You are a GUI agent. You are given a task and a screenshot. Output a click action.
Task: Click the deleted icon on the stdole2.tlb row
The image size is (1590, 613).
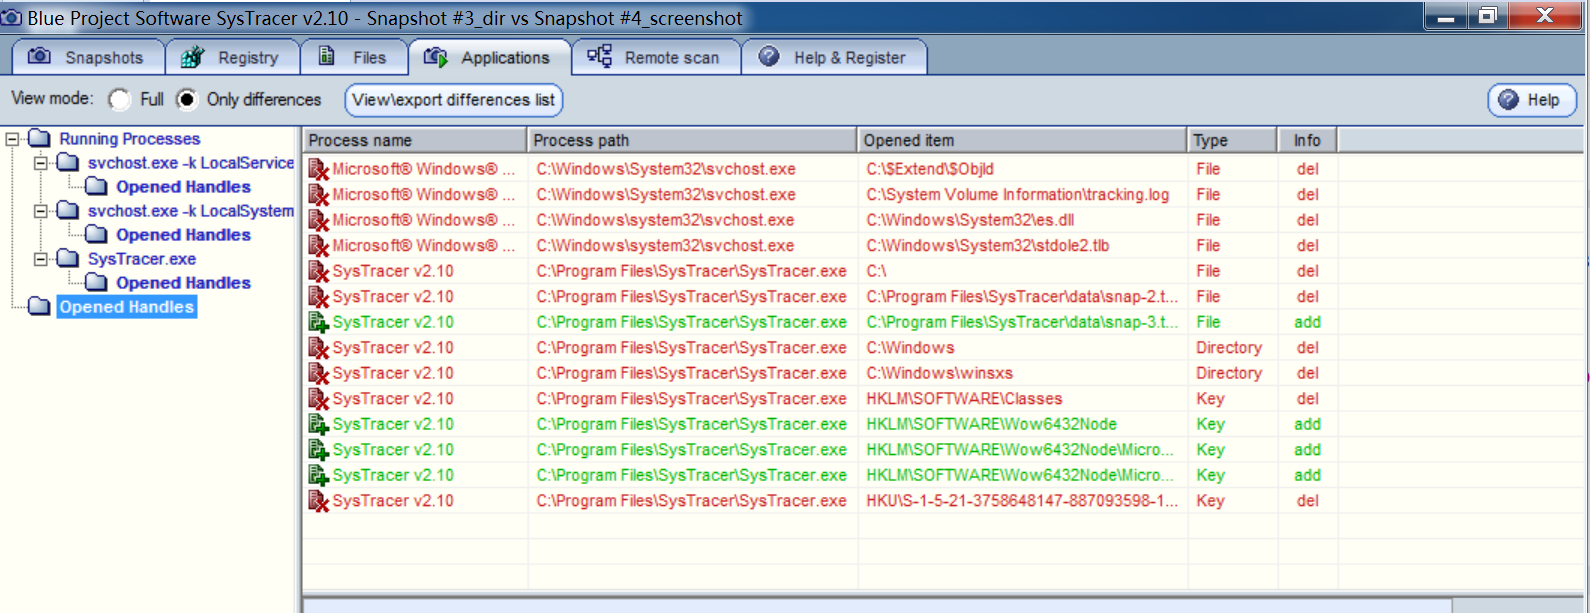click(x=318, y=246)
